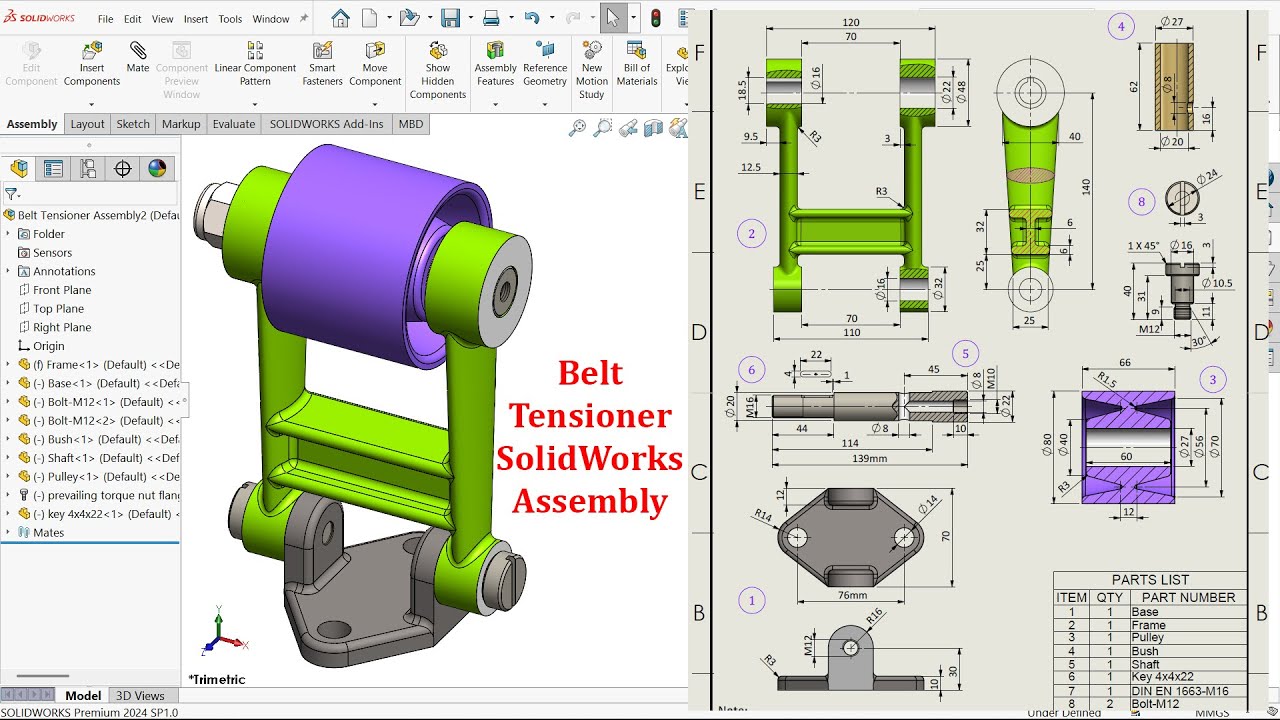Click Show Hidden Components
This screenshot has height=720, width=1280.
[x=438, y=70]
